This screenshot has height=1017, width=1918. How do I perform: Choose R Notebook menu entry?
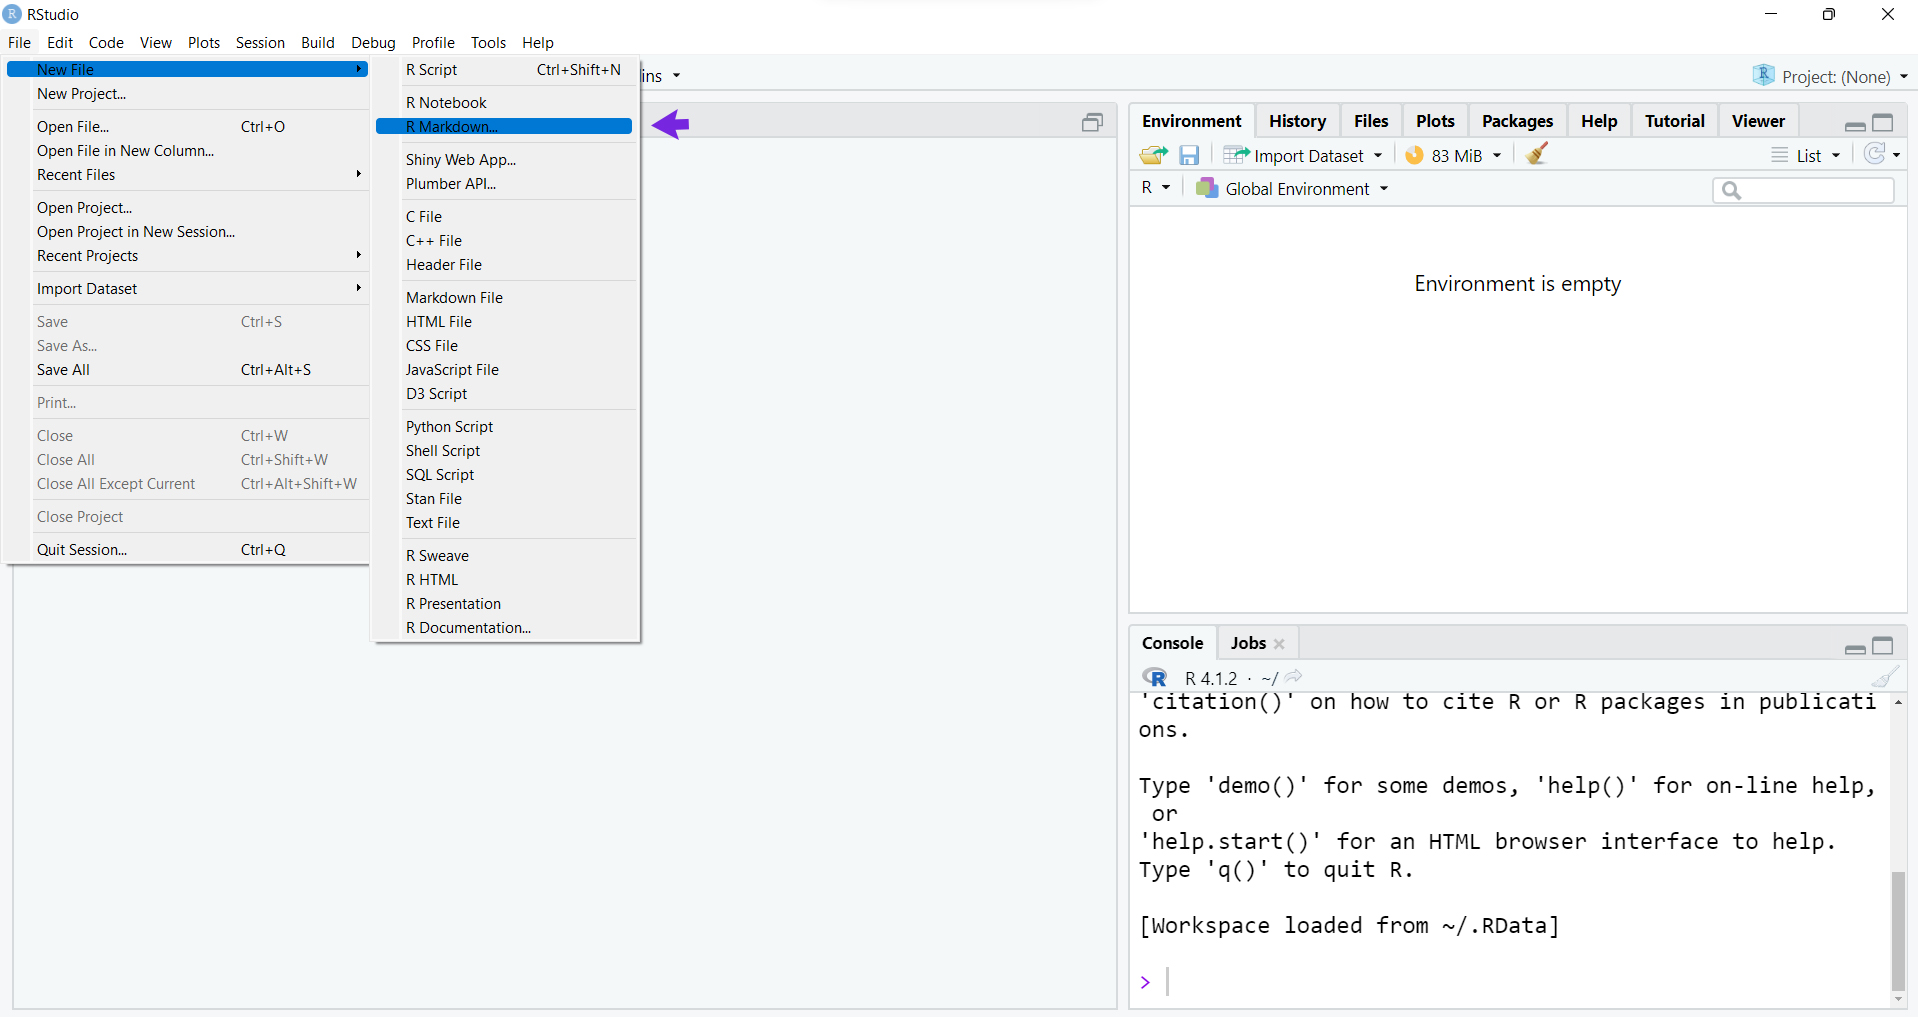[504, 103]
